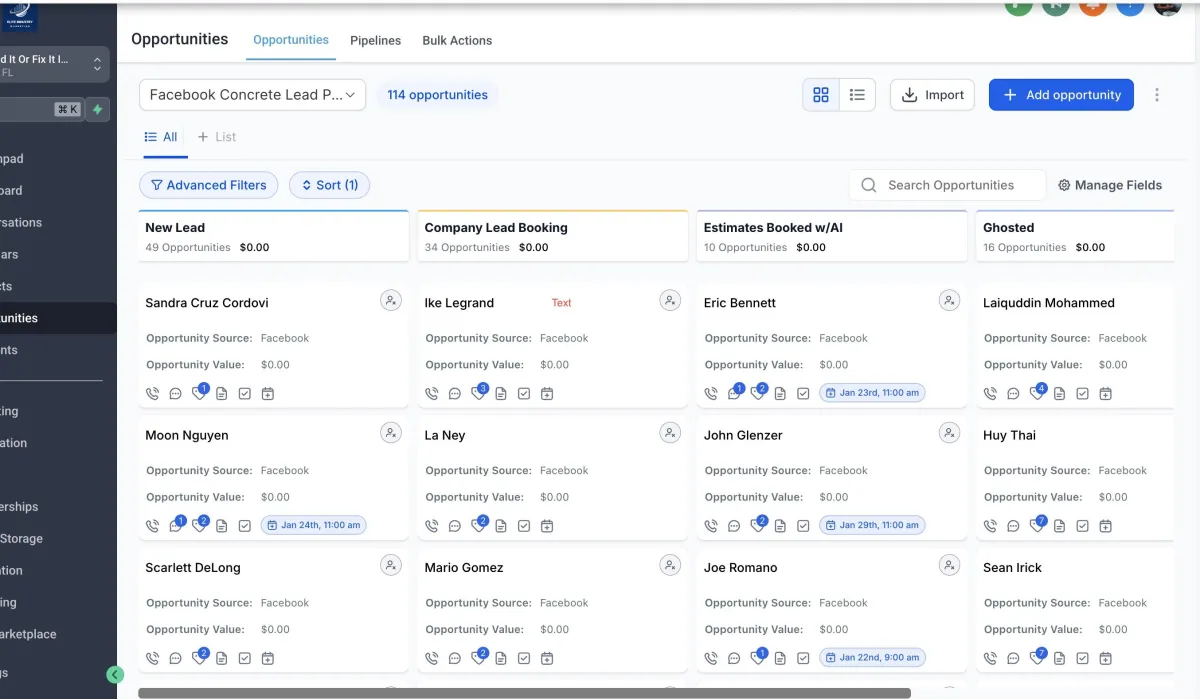Image resolution: width=1200 pixels, height=699 pixels.
Task: Click the Add opportunity button
Action: [x=1061, y=95]
